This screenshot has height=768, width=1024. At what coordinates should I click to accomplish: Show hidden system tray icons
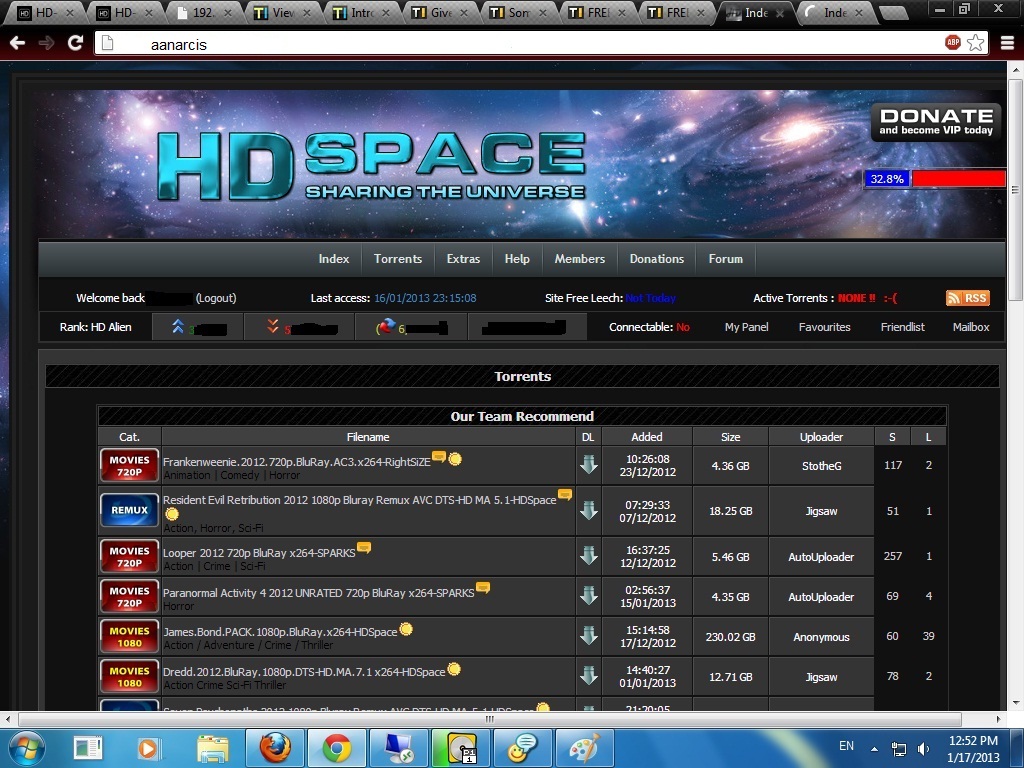pyautogui.click(x=874, y=748)
